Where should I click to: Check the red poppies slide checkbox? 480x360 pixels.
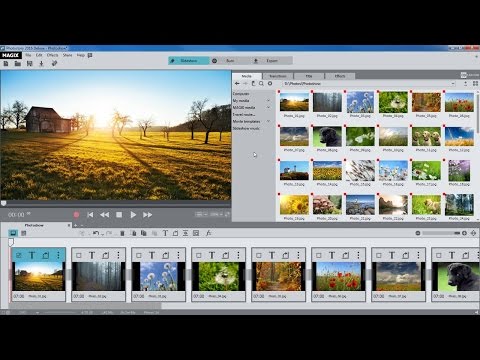[x=319, y=256]
